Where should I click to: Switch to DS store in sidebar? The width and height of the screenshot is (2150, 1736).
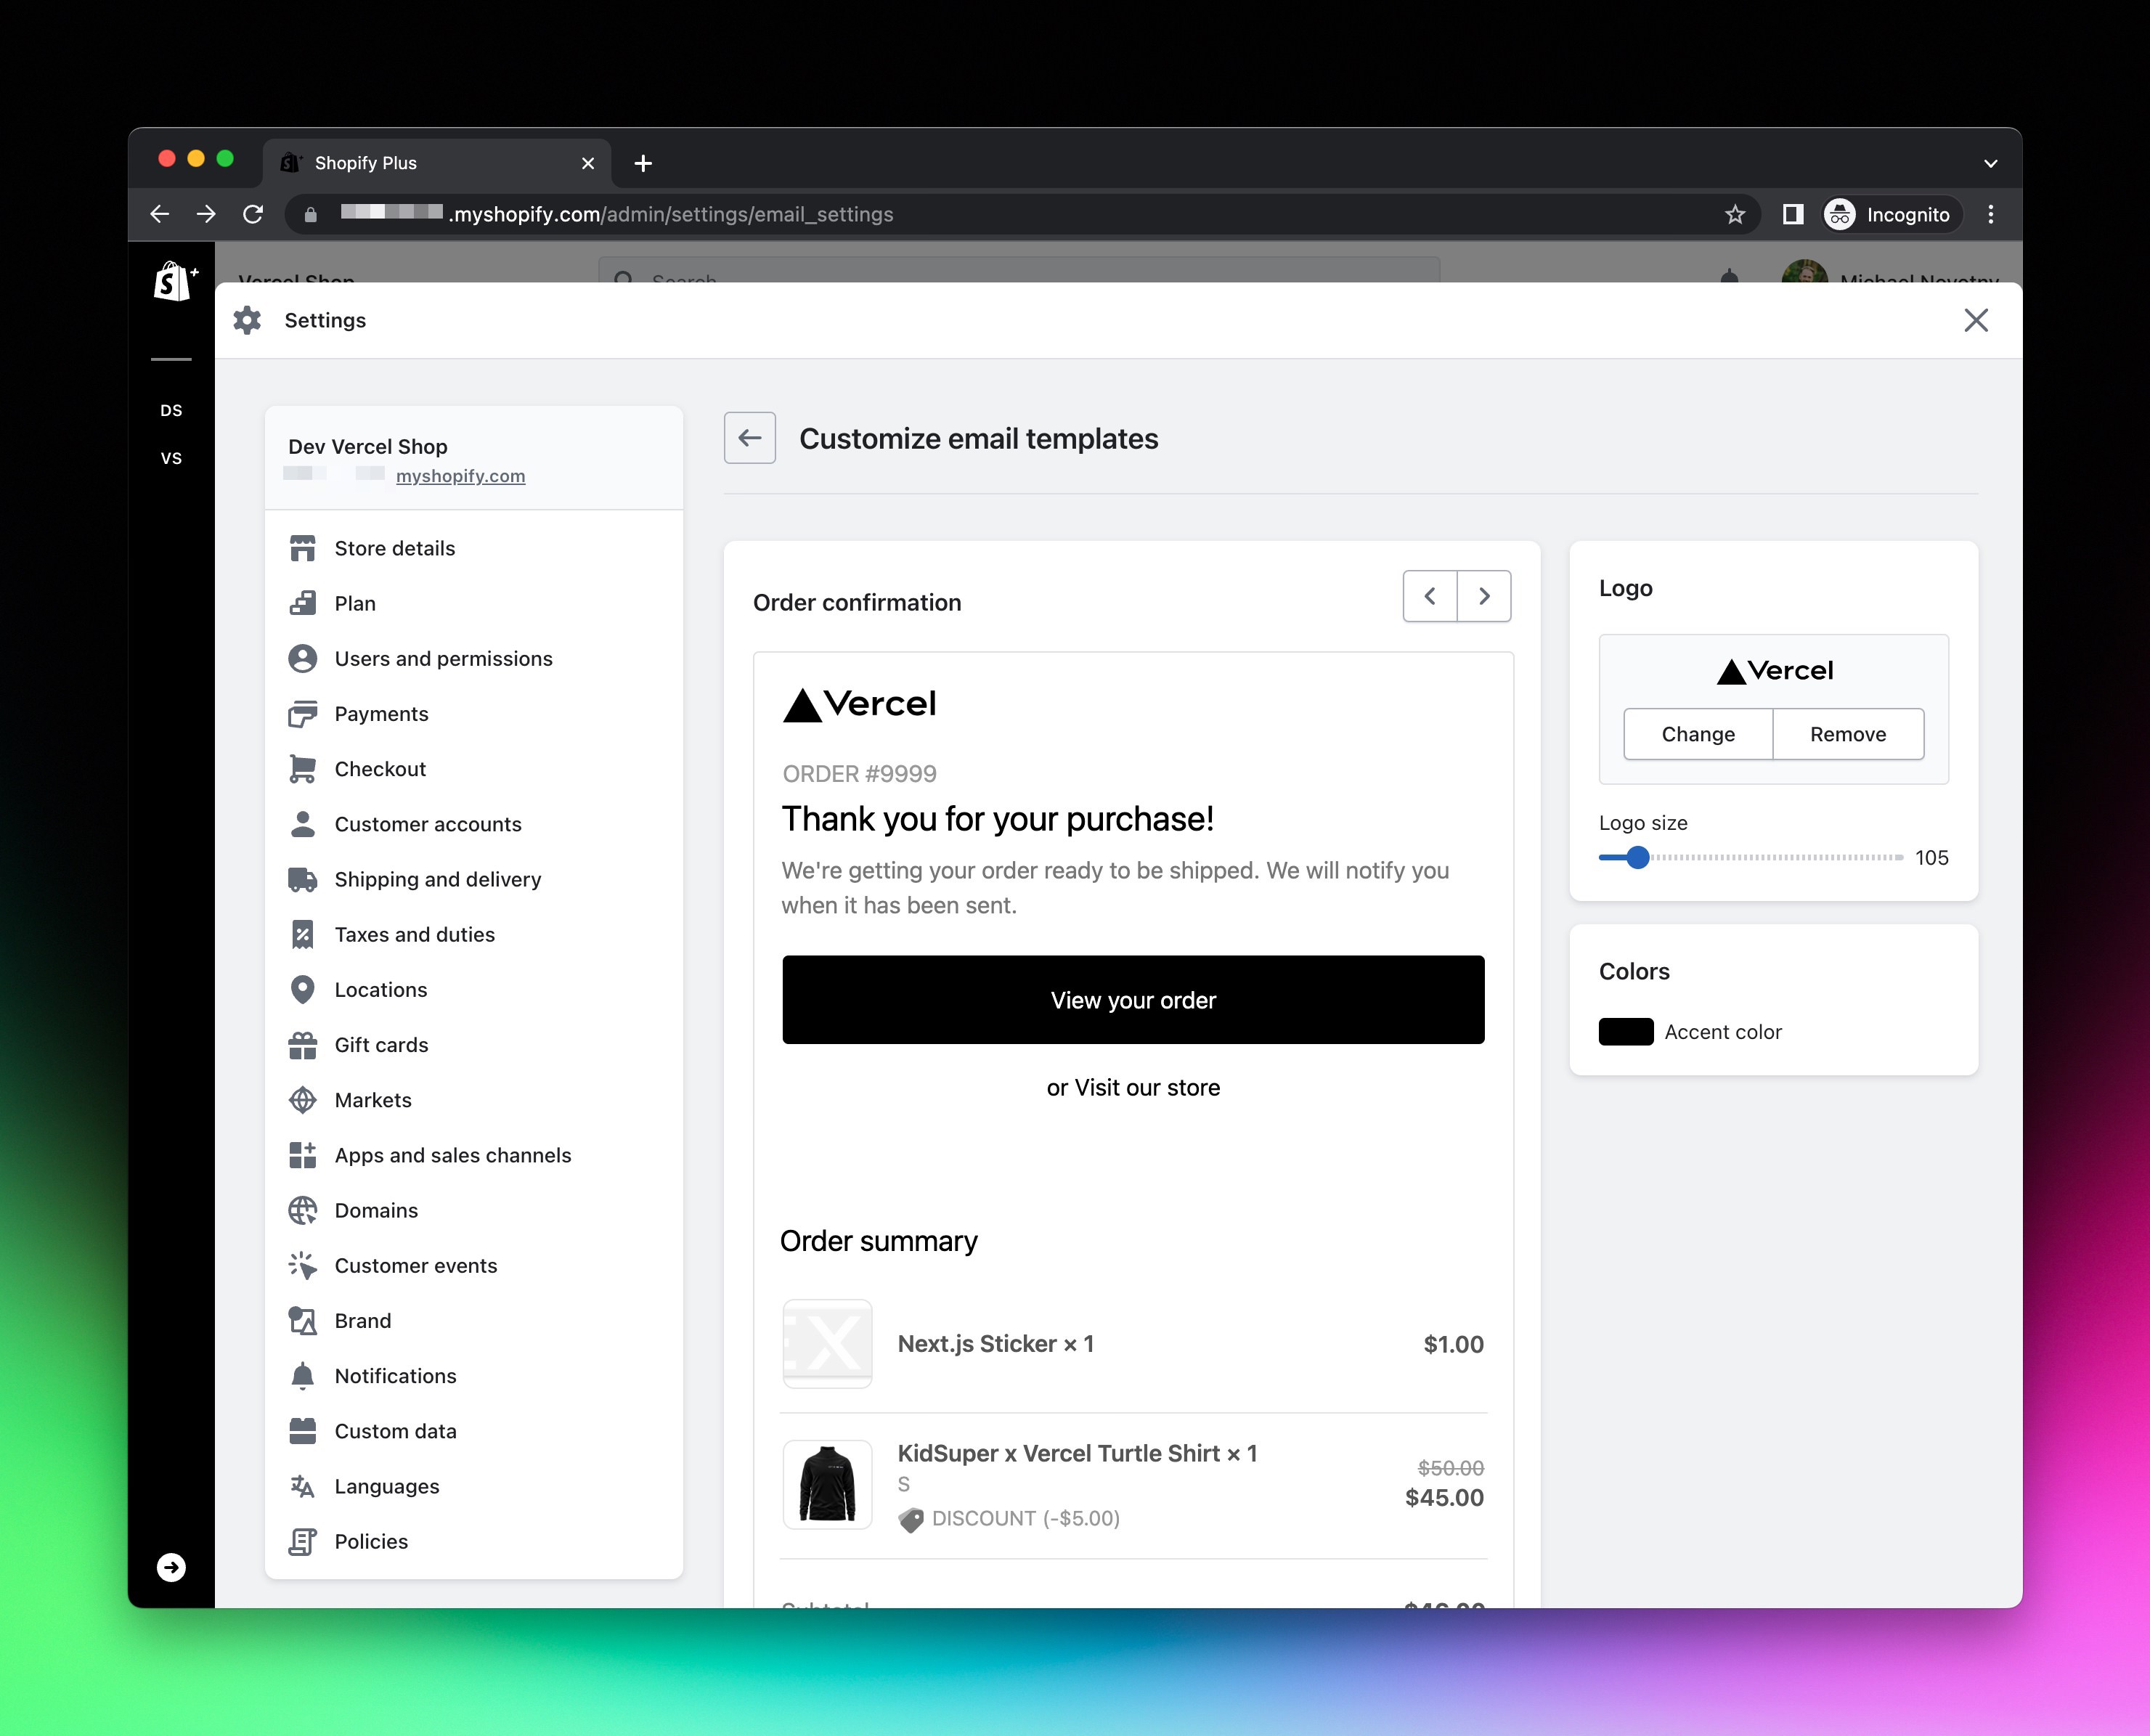click(x=171, y=410)
